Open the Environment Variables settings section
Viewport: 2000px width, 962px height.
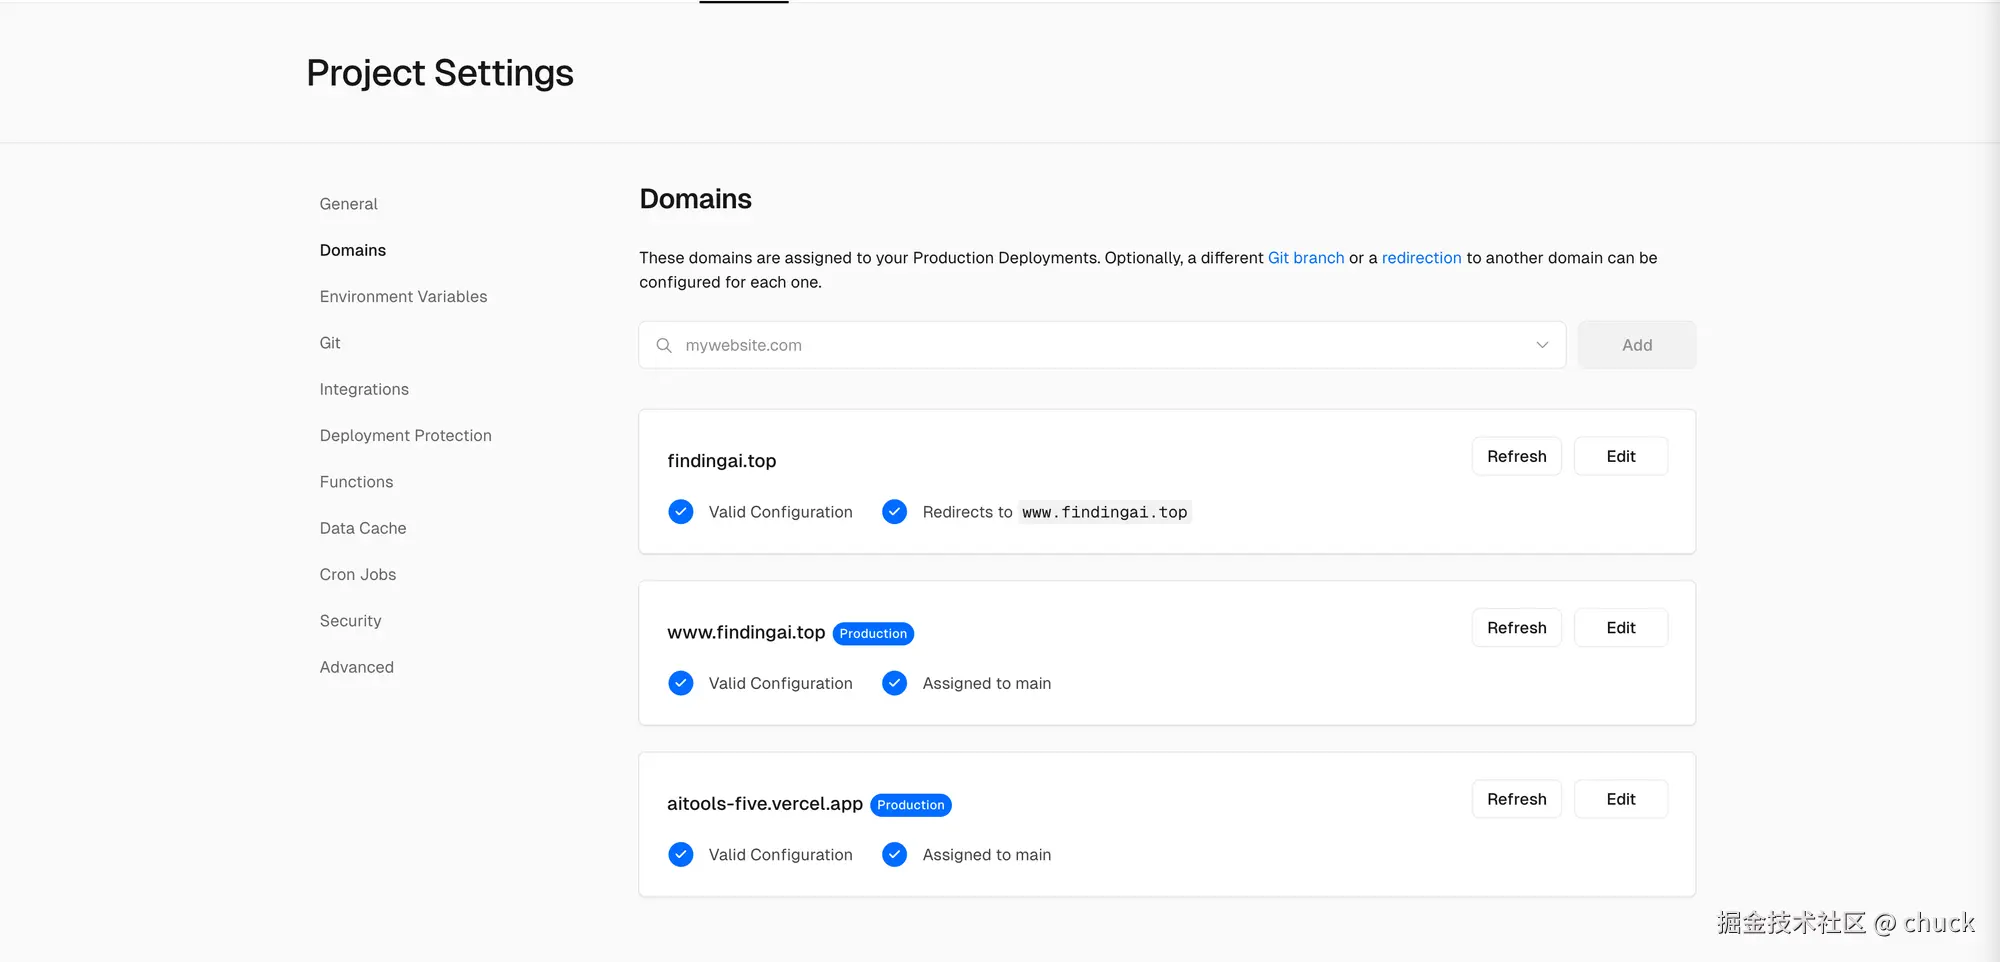(403, 297)
